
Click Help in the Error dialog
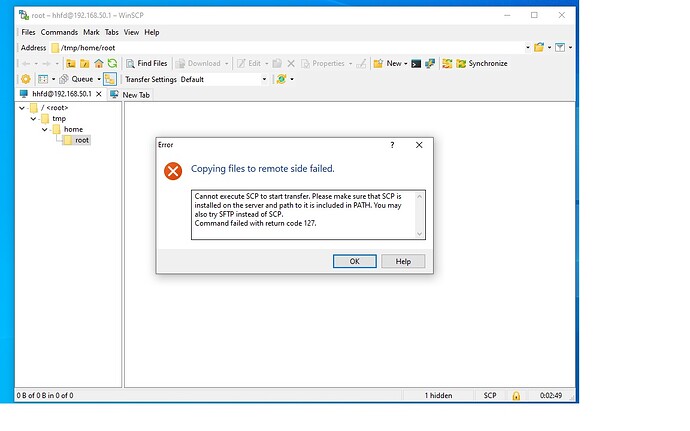pyautogui.click(x=403, y=262)
